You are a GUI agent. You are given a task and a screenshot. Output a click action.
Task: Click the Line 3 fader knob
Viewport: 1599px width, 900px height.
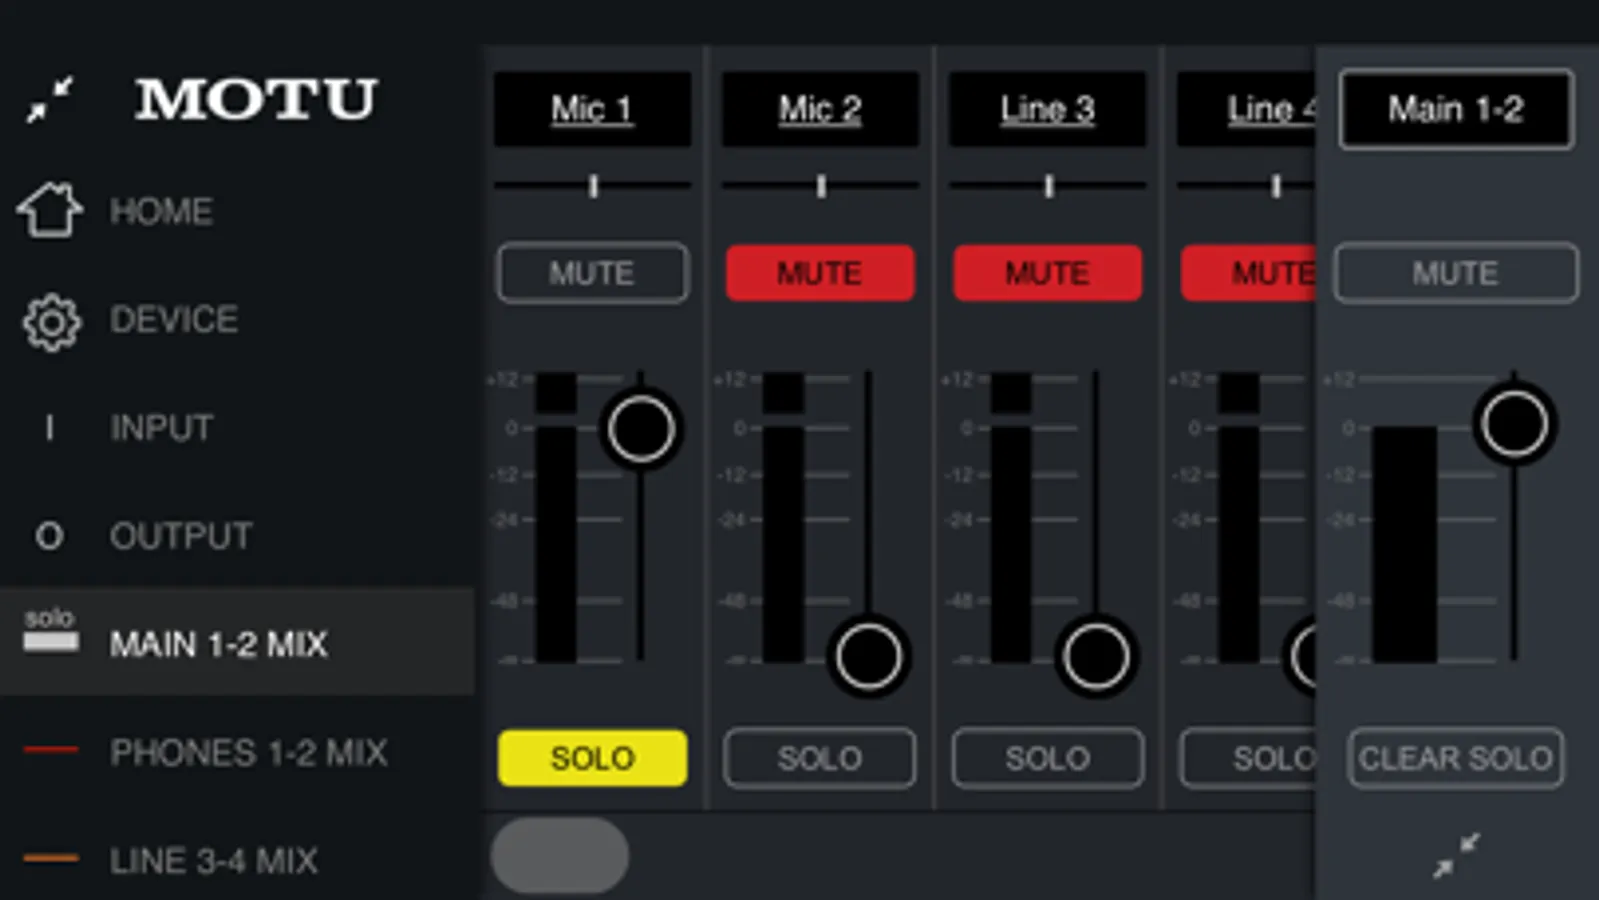(1096, 656)
